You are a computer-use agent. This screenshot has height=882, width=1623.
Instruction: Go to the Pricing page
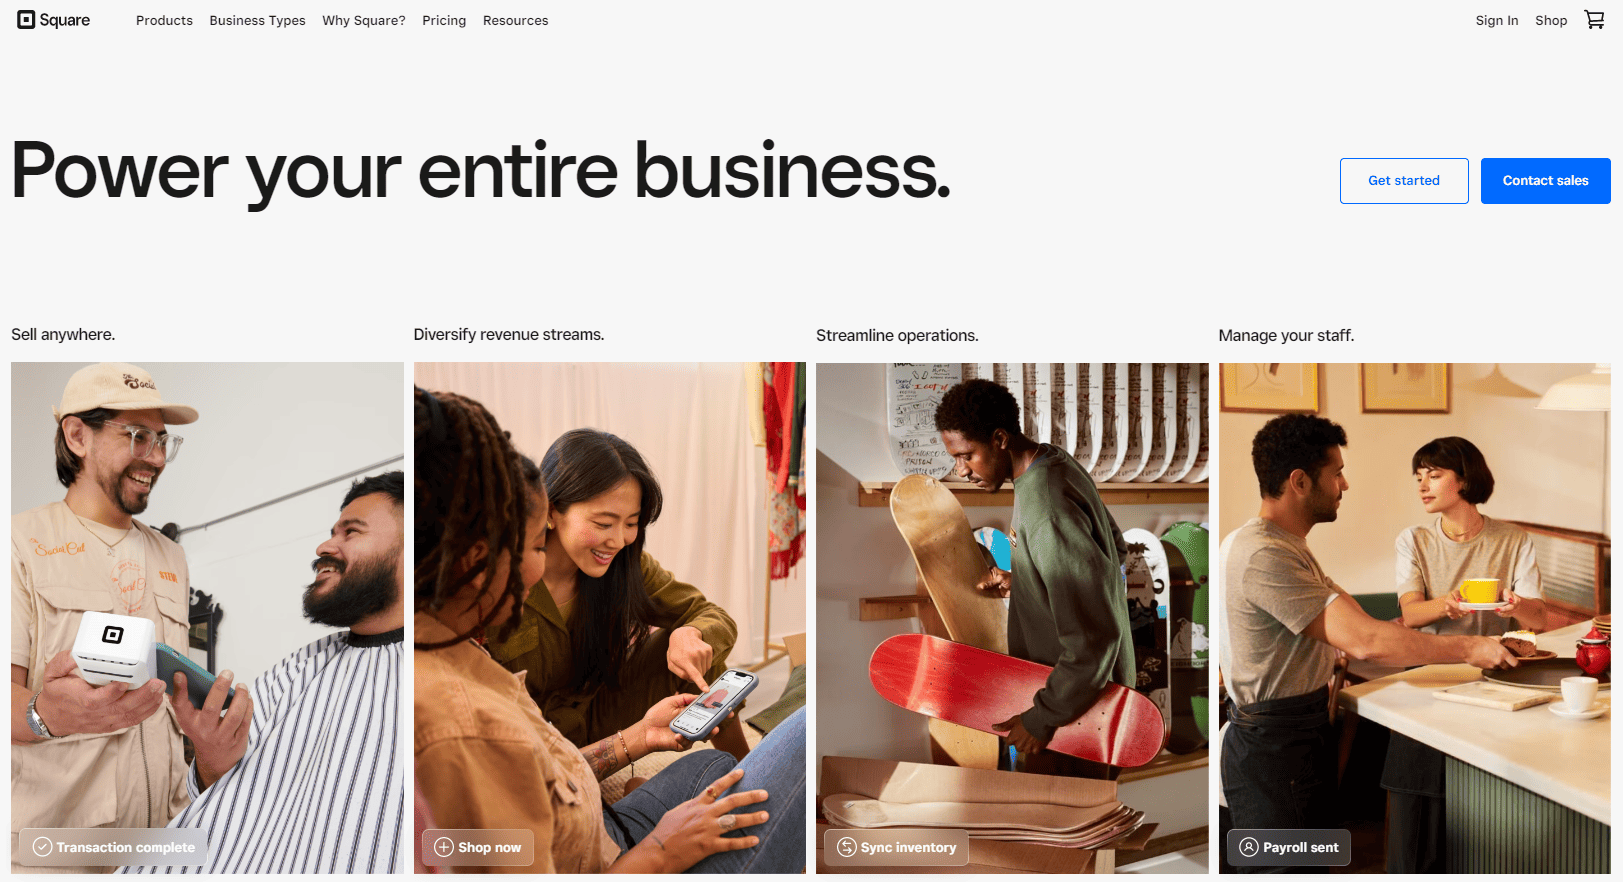point(444,20)
